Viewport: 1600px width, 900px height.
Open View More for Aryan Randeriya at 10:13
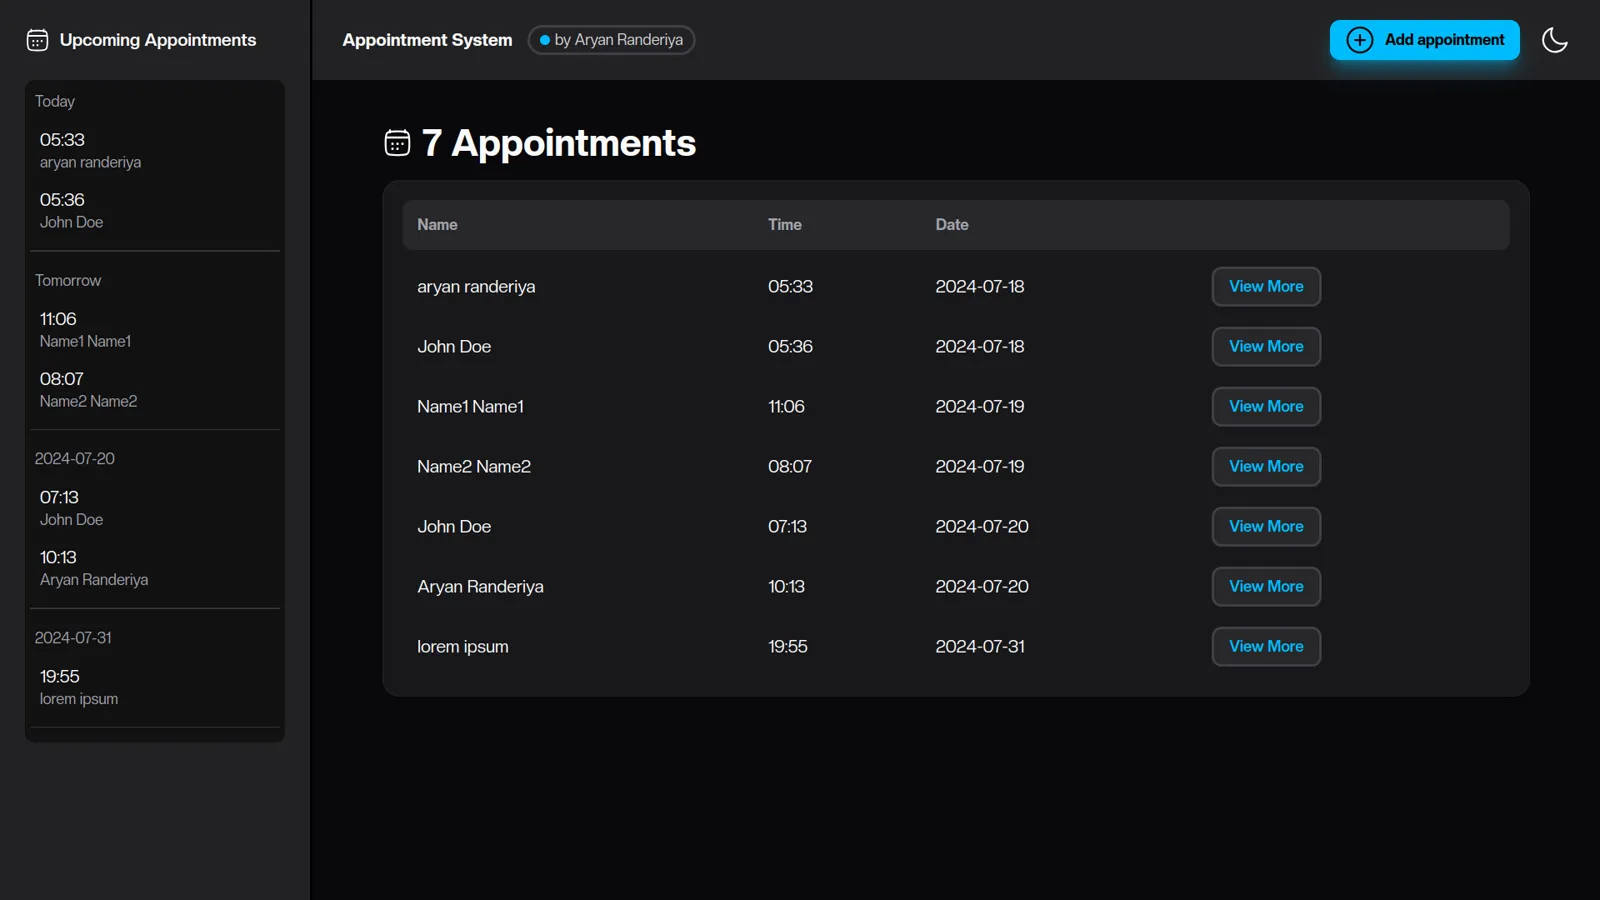1266,586
